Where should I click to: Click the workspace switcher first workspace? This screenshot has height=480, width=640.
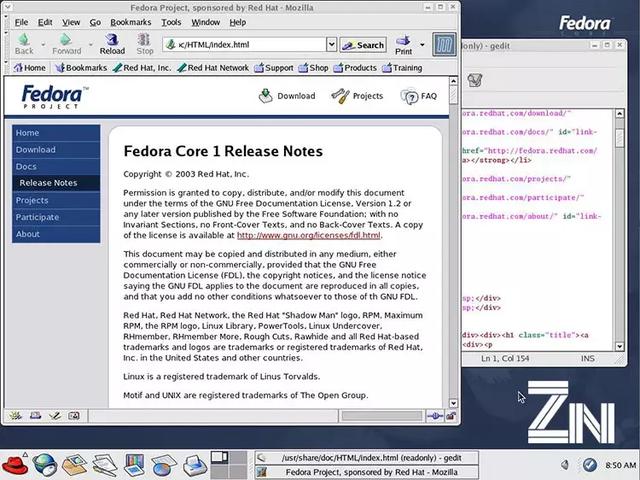[x=220, y=458]
